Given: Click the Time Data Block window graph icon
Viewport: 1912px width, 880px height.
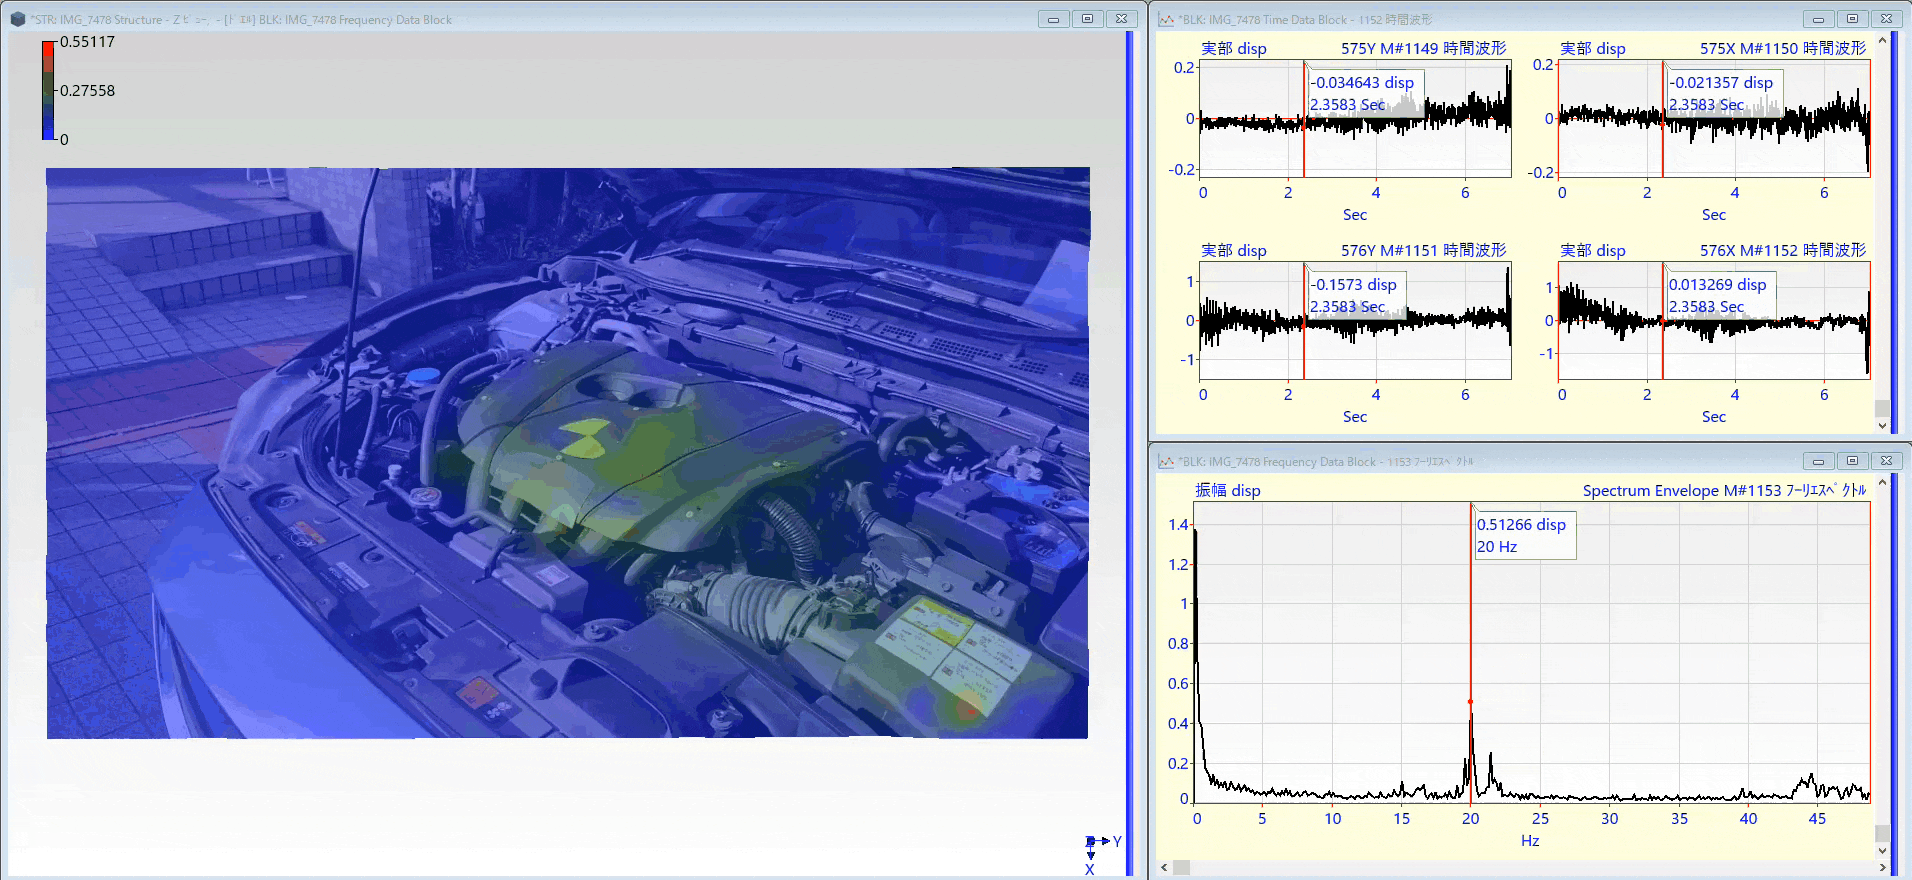Looking at the screenshot, I should point(1166,19).
